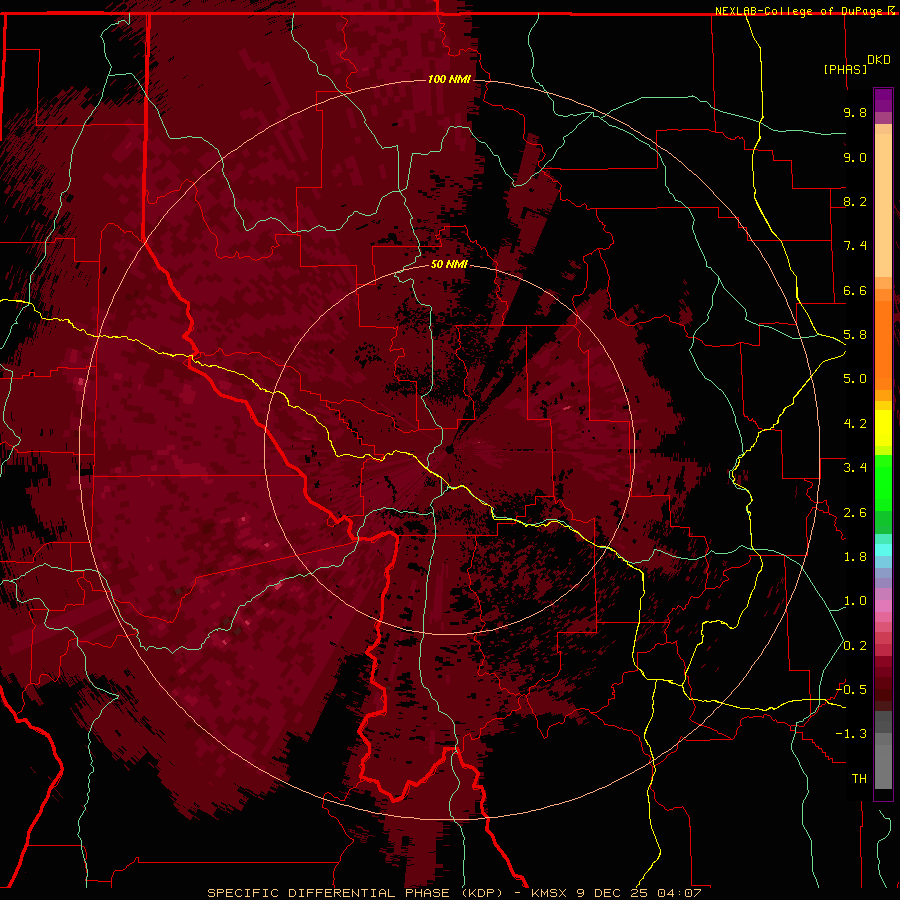Click the 0.2 scale value

click(x=855, y=646)
